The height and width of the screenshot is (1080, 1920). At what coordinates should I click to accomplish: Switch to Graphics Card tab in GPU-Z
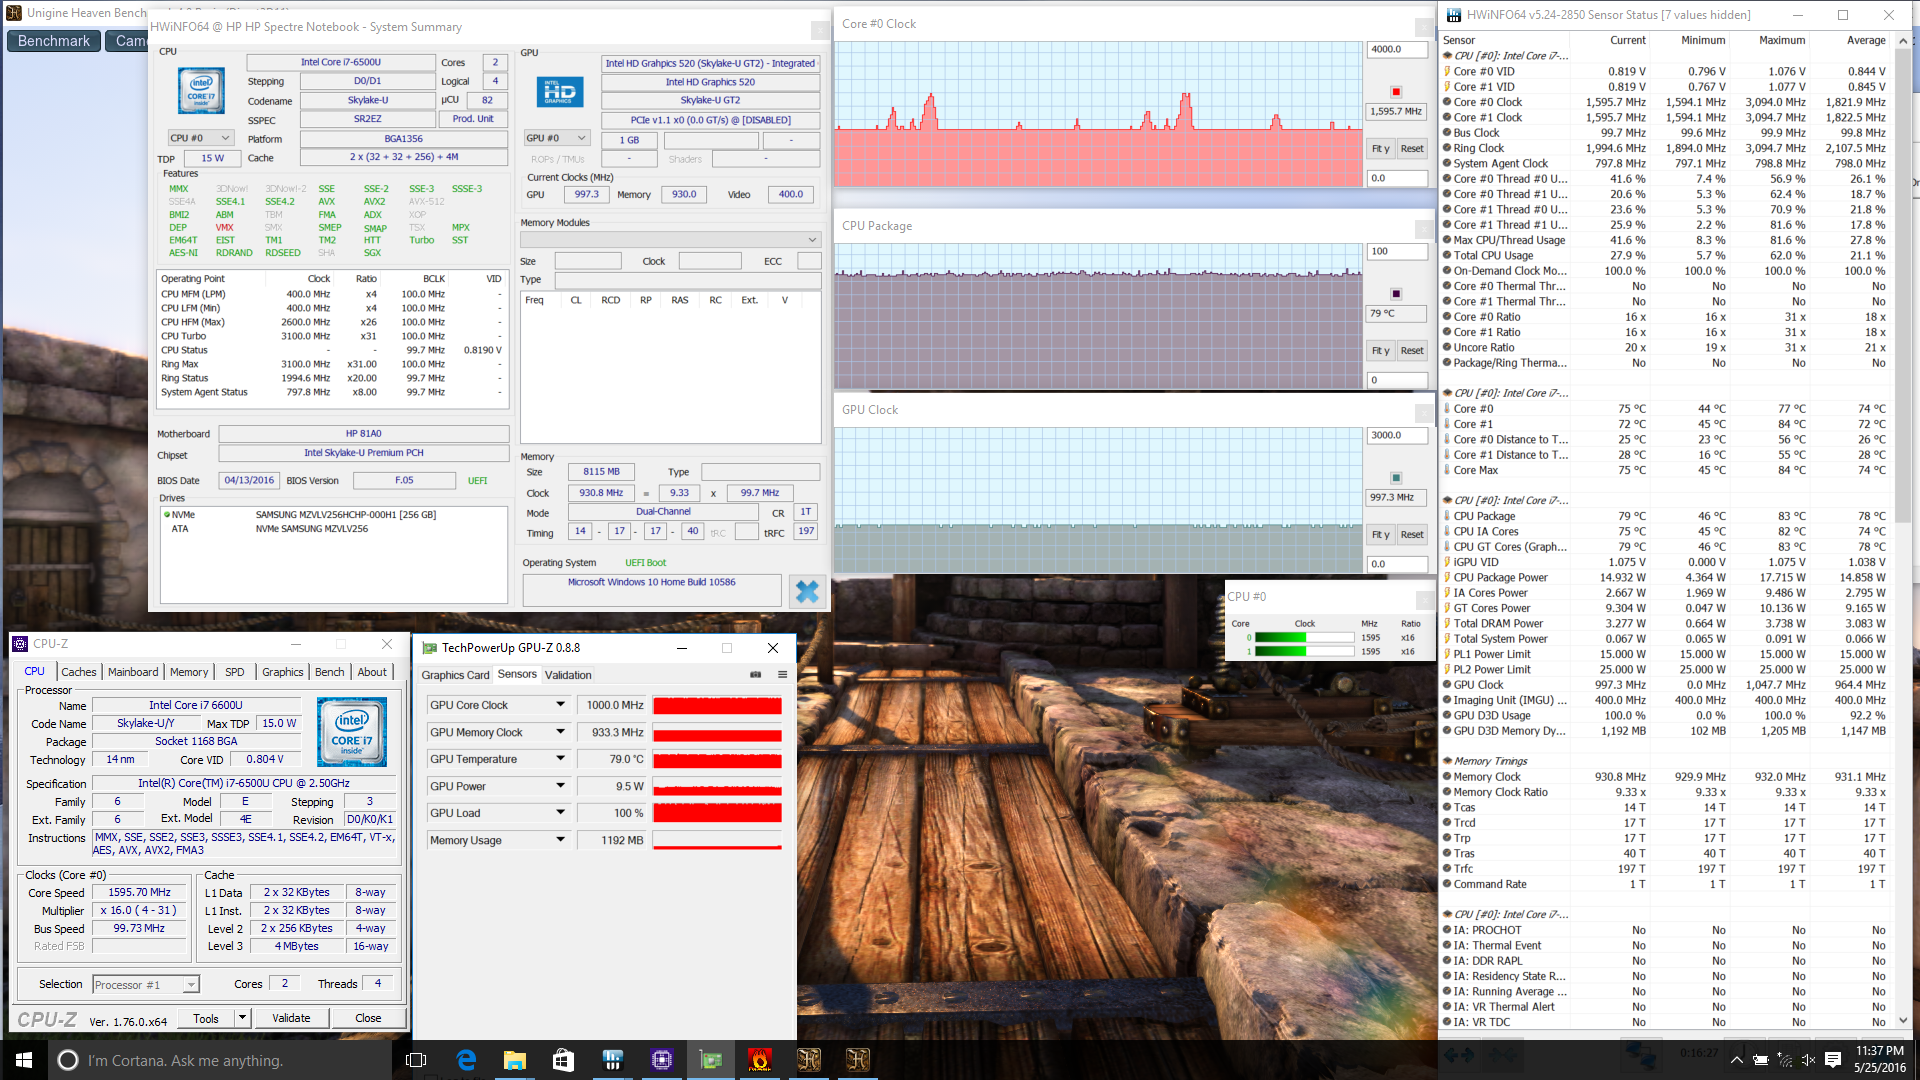click(x=455, y=675)
